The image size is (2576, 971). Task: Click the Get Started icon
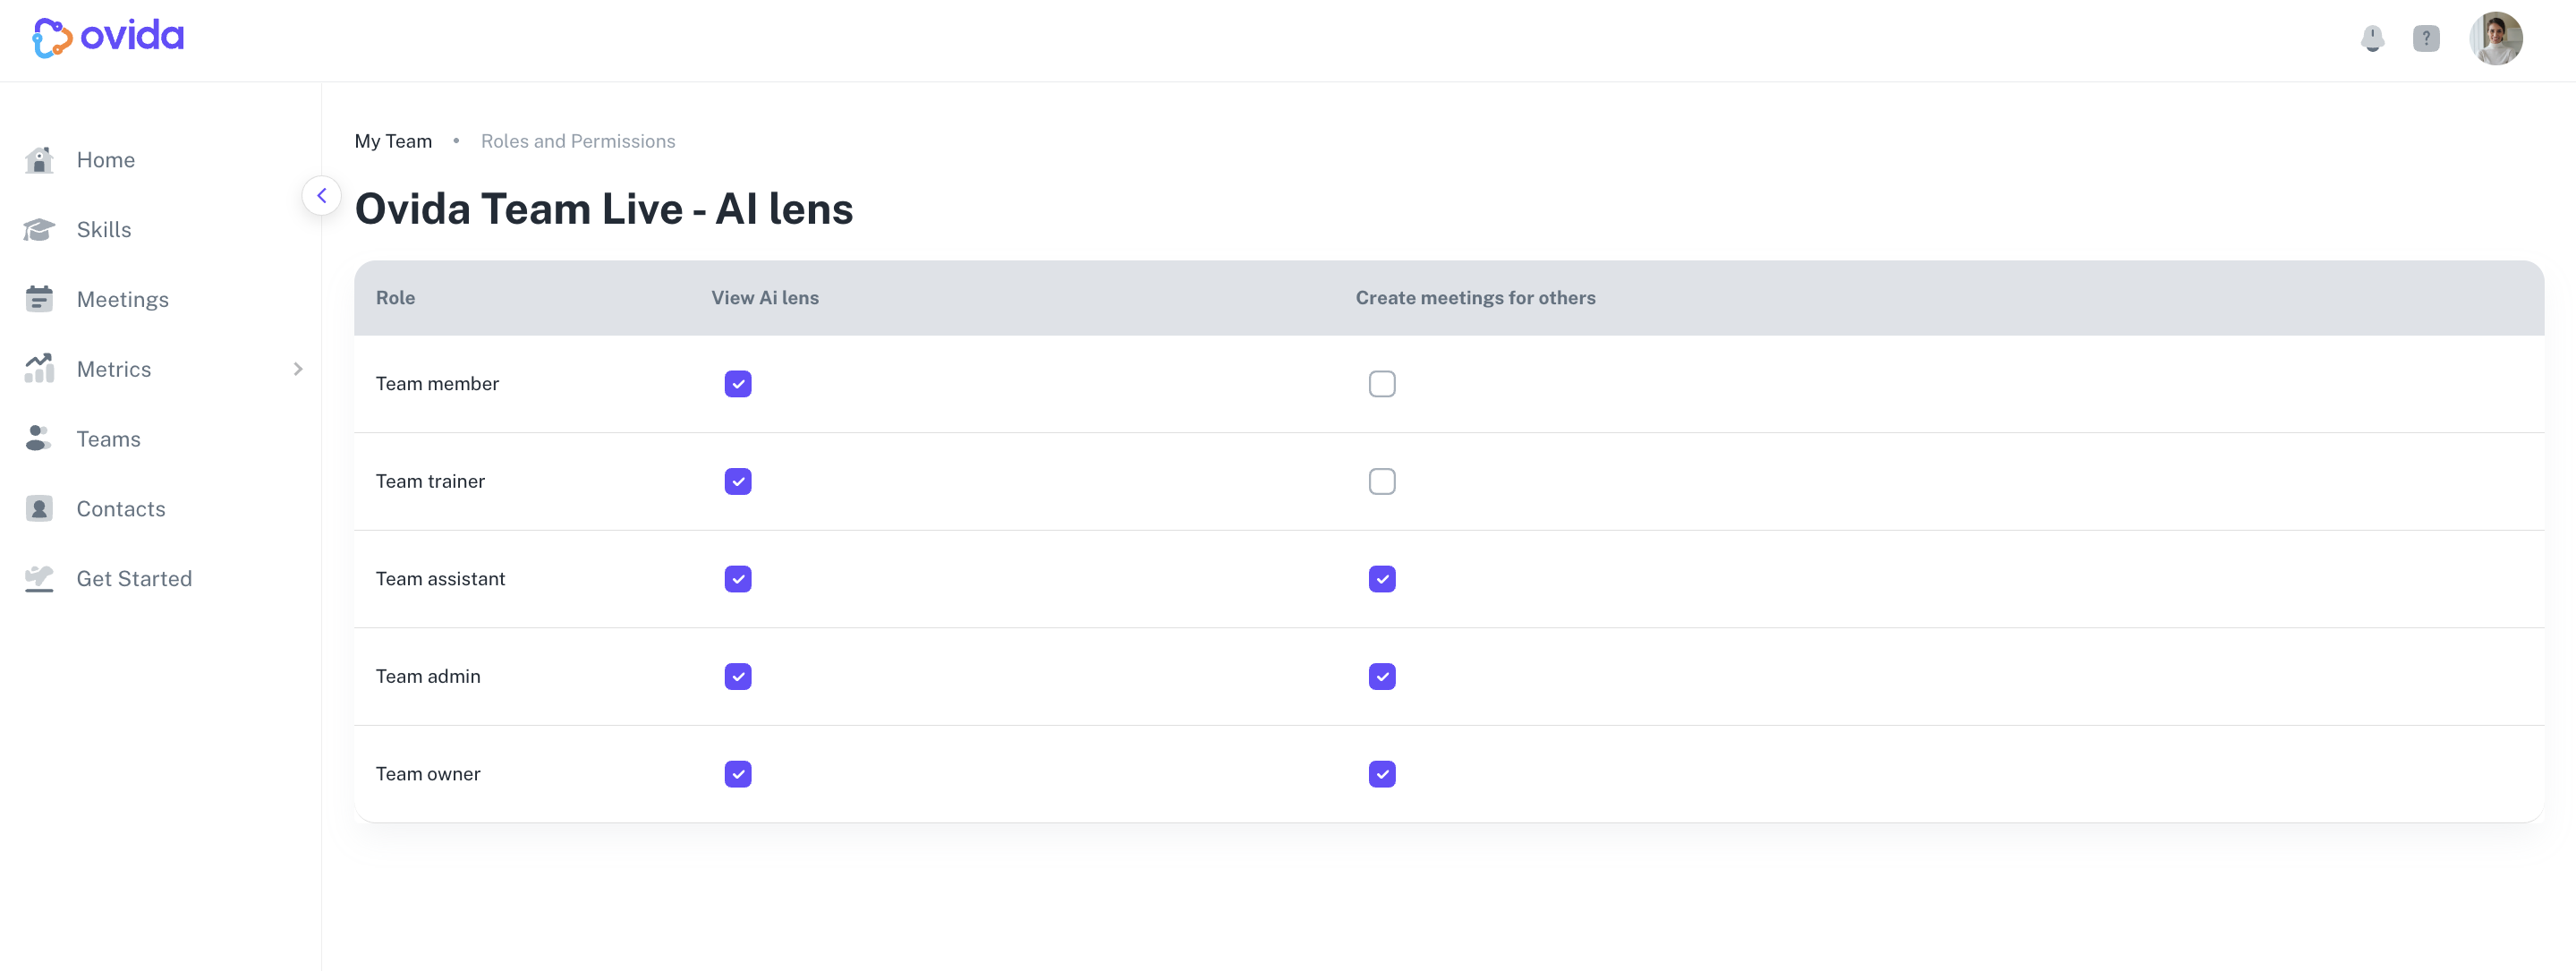tap(39, 579)
